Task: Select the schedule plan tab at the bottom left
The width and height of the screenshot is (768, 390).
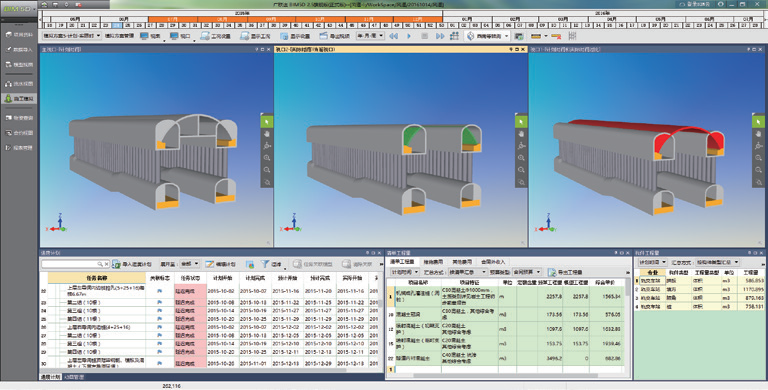Action: [50, 377]
